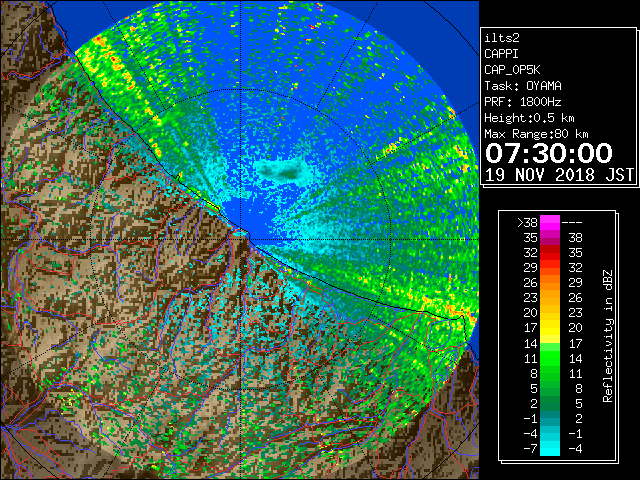Click the yellow 17 legend swatch
Viewport: 640px width, 480px height.
click(x=550, y=328)
